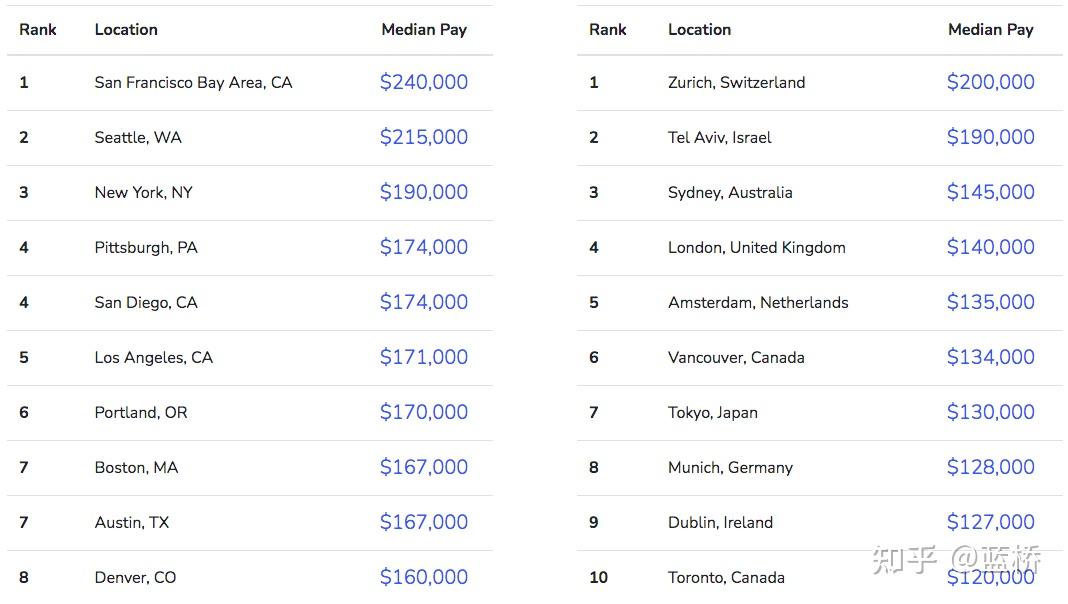The width and height of the screenshot is (1068, 604).
Task: Select the Los Angeles, CA entry
Action: [x=153, y=357]
